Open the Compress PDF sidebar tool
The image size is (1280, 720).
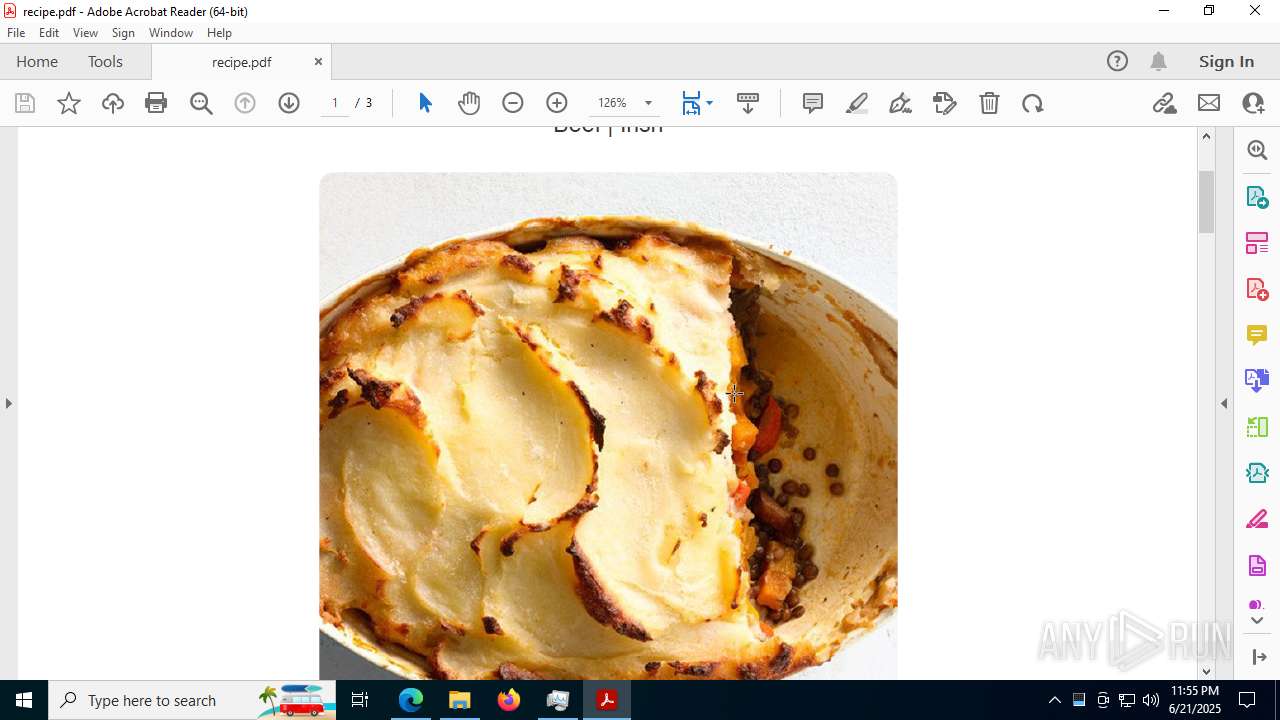[x=1257, y=472]
